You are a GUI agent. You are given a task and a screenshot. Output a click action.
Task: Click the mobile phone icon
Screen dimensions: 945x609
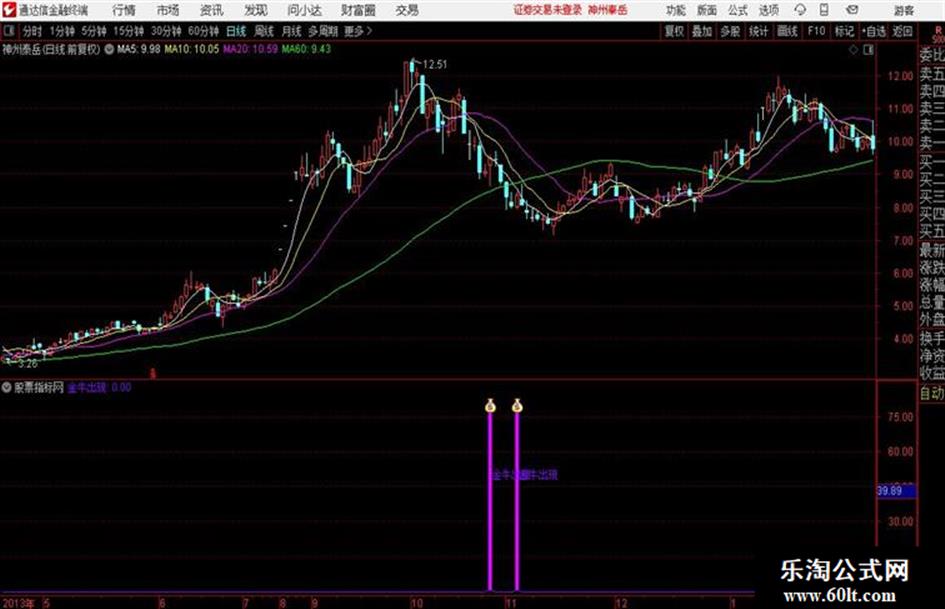[x=824, y=10]
